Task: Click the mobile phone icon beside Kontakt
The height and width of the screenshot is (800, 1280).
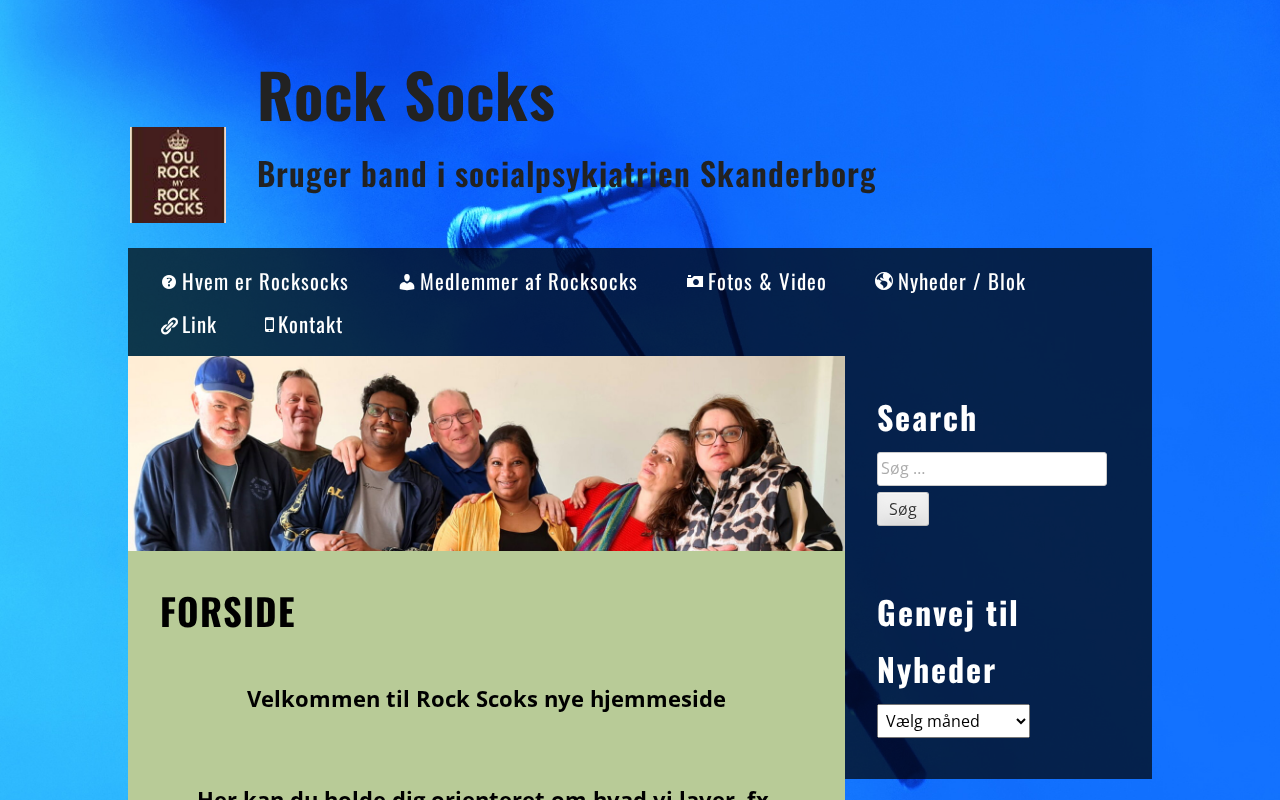Action: click(269, 324)
